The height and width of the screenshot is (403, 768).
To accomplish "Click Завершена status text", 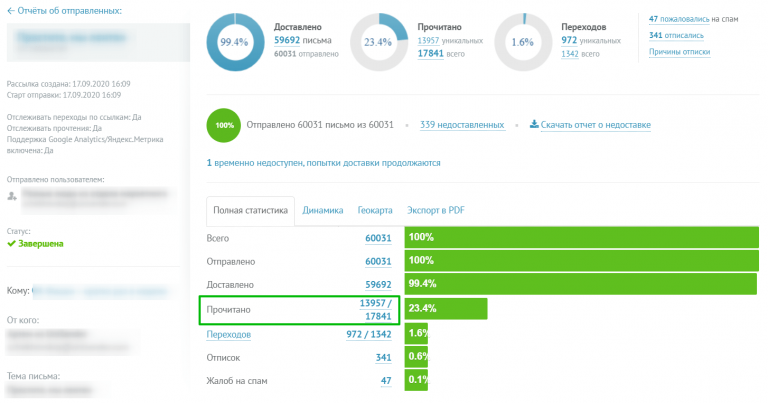I will (x=41, y=244).
